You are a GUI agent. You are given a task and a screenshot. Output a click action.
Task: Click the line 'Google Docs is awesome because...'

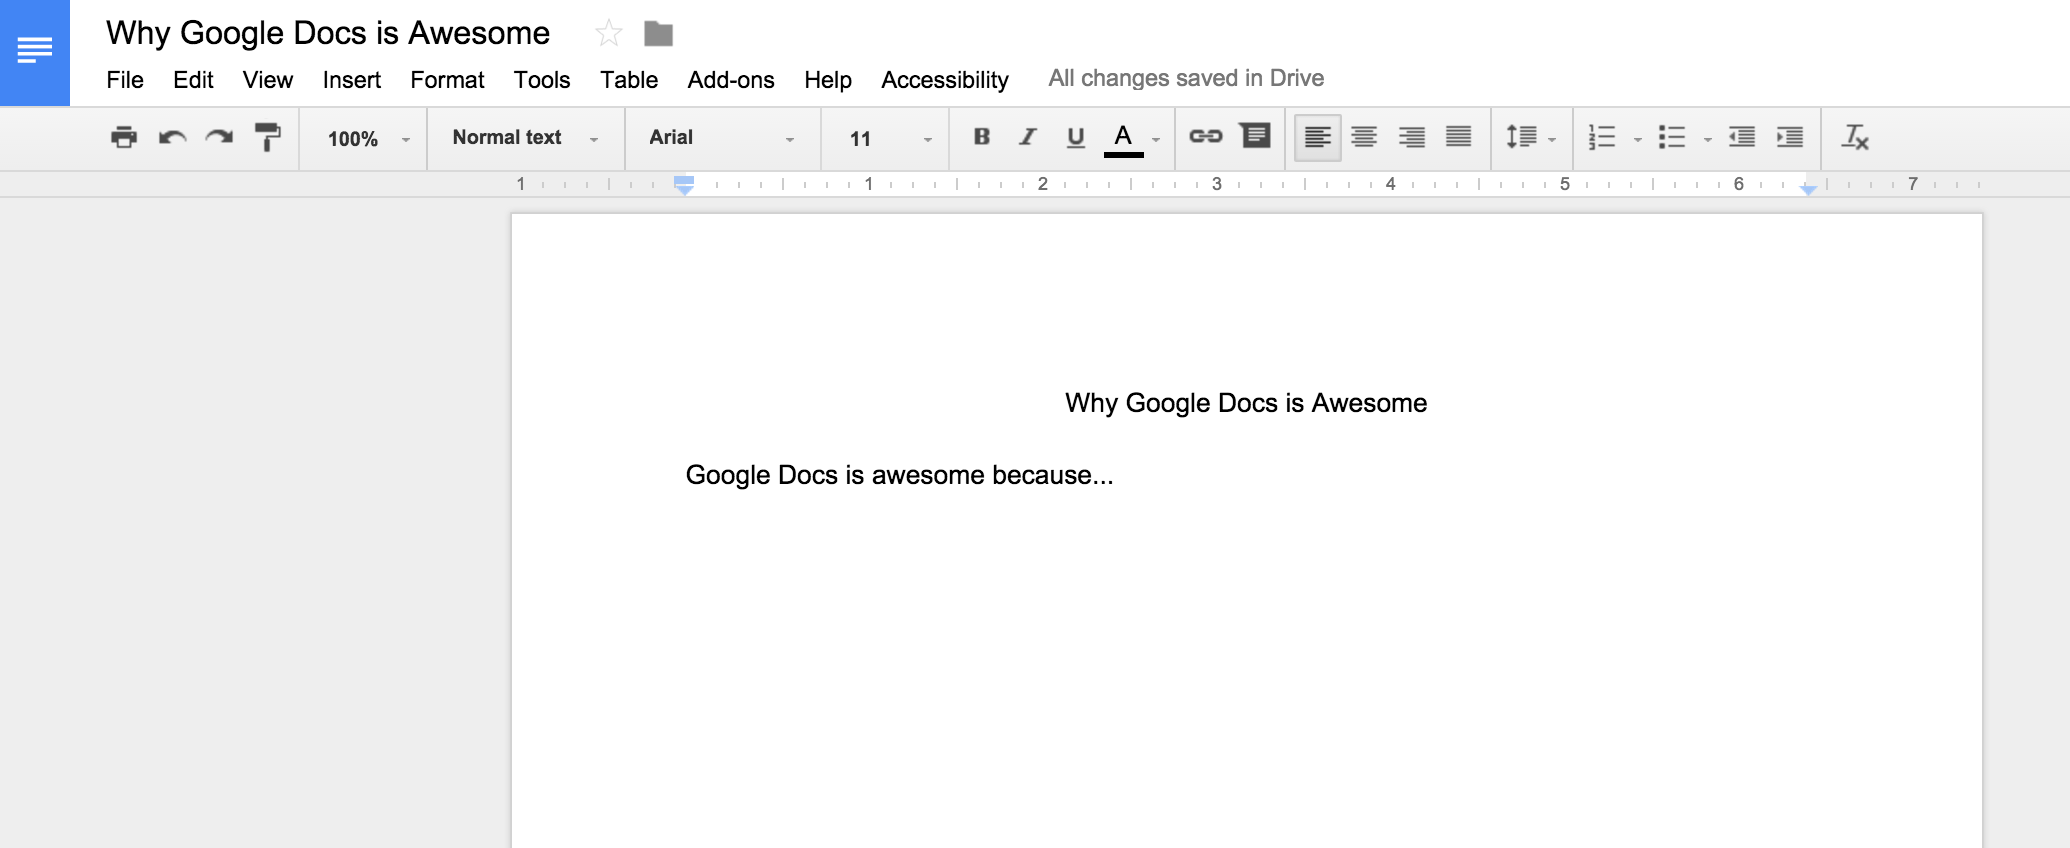tap(899, 475)
